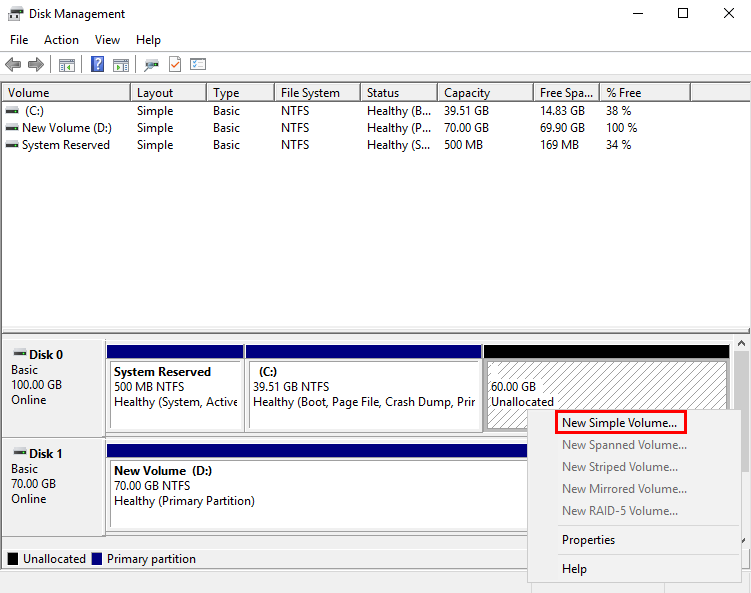Click disabled New Striped Volume entry
Image resolution: width=751 pixels, height=593 pixels.
click(x=620, y=467)
